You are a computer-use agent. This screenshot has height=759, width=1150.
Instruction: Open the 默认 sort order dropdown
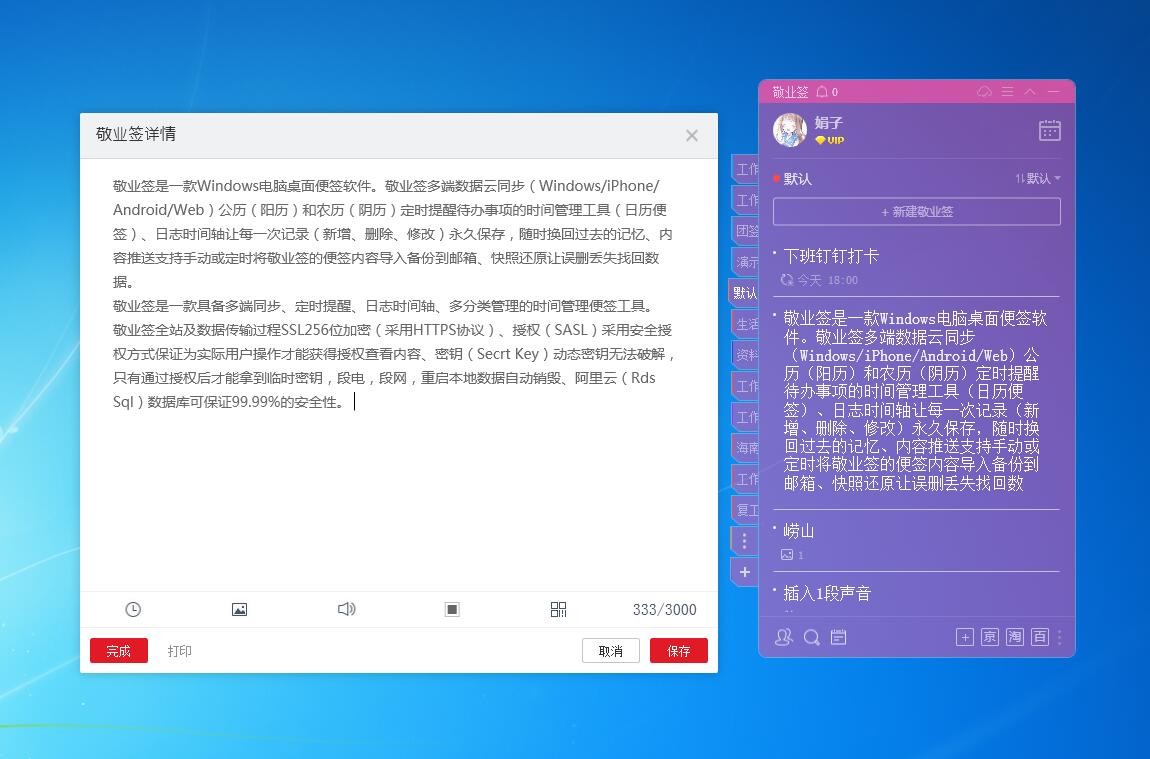tap(1038, 178)
